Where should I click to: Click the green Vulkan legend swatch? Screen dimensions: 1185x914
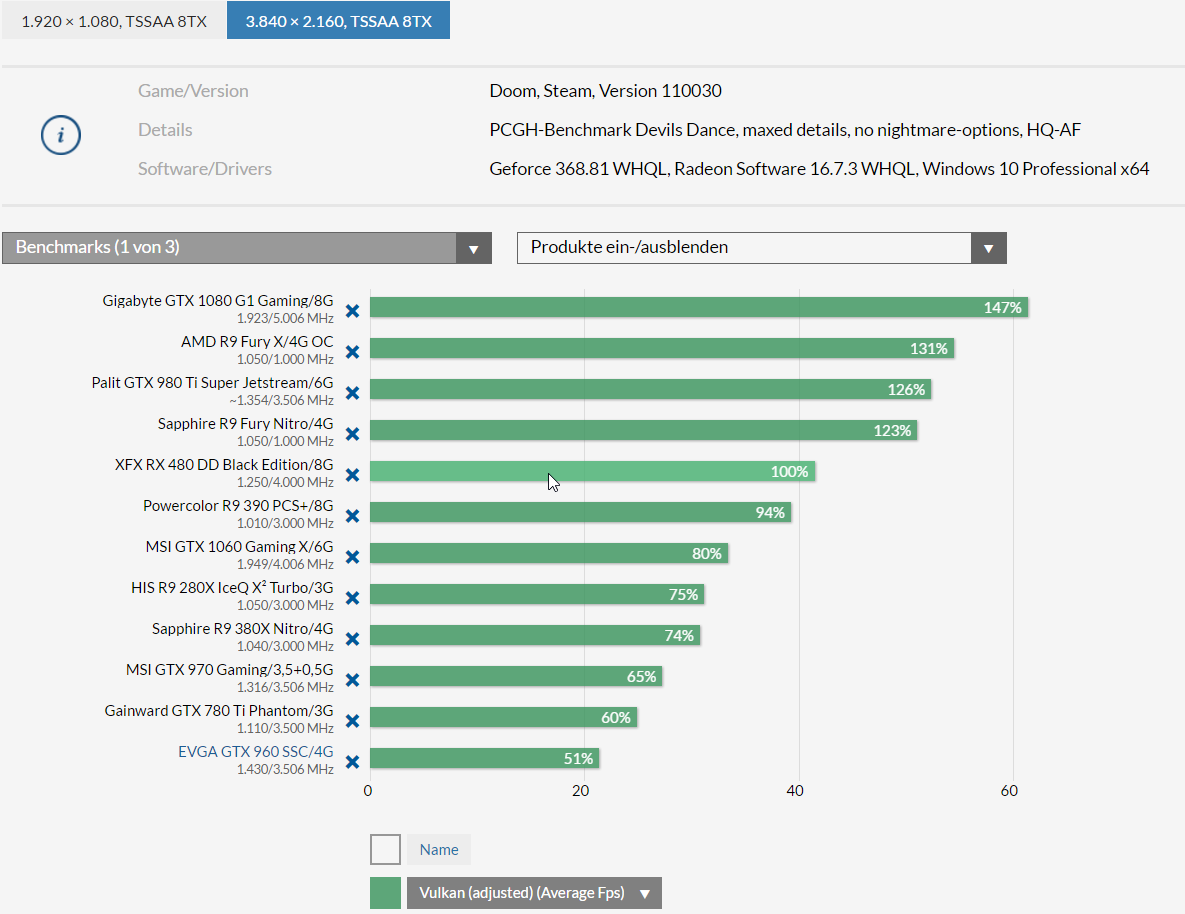pos(385,893)
